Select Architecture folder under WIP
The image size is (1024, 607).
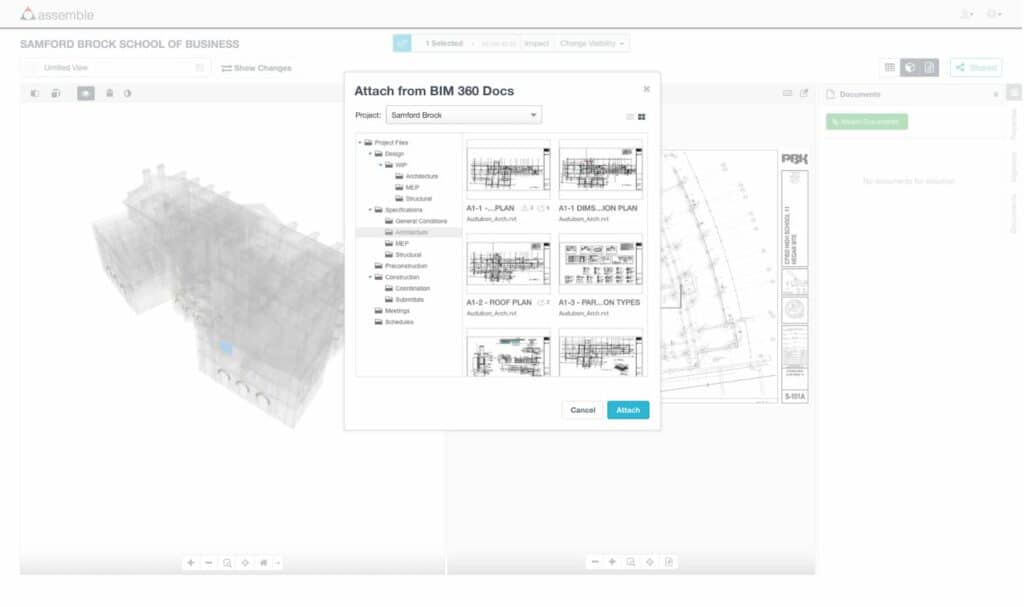[x=417, y=176]
